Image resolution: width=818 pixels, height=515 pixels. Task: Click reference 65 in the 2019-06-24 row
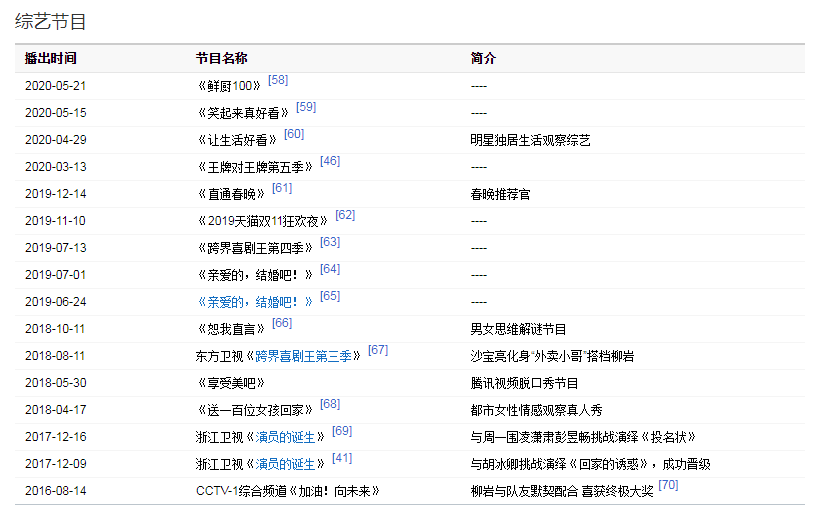[x=330, y=296]
